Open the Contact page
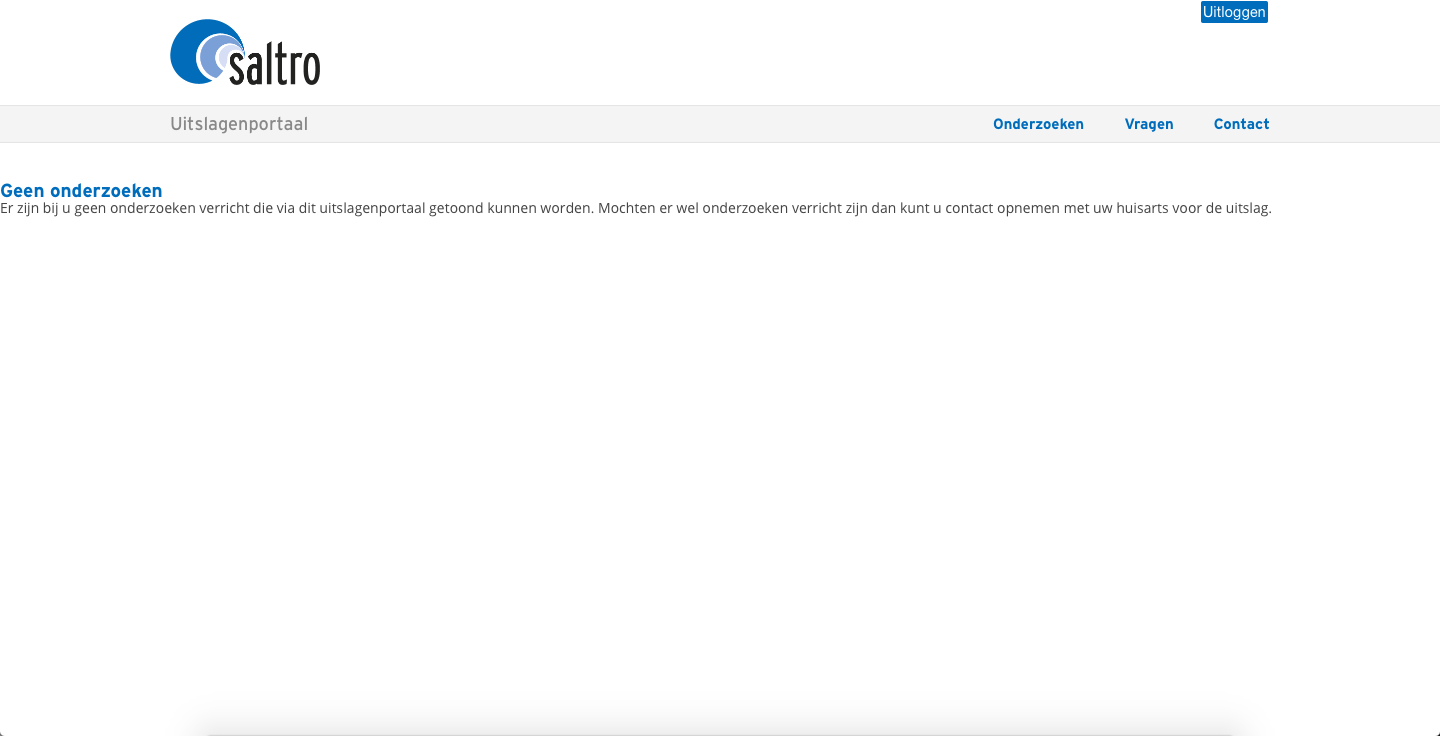The image size is (1440, 736). pos(1241,124)
